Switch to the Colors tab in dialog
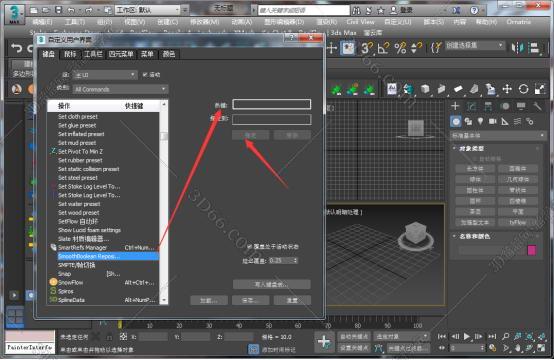 169,54
